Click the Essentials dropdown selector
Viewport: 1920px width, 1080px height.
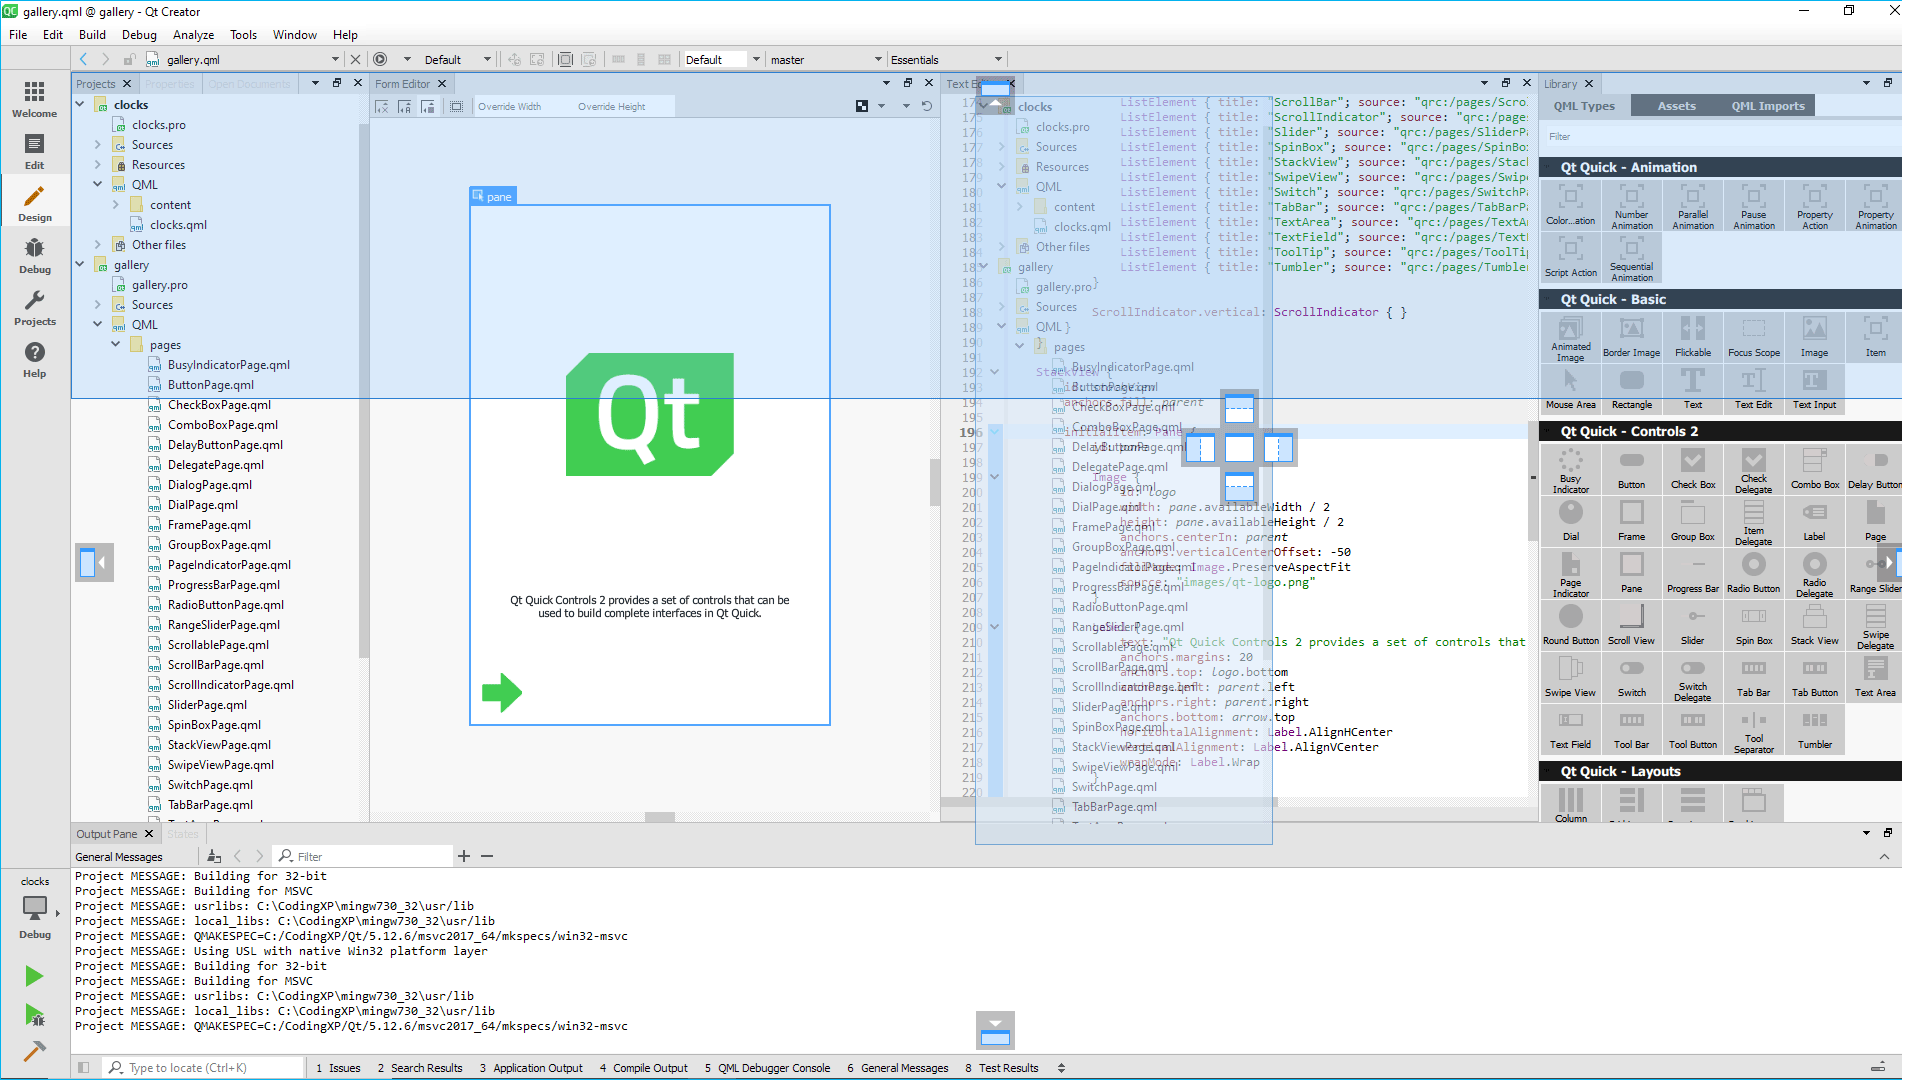pos(944,59)
